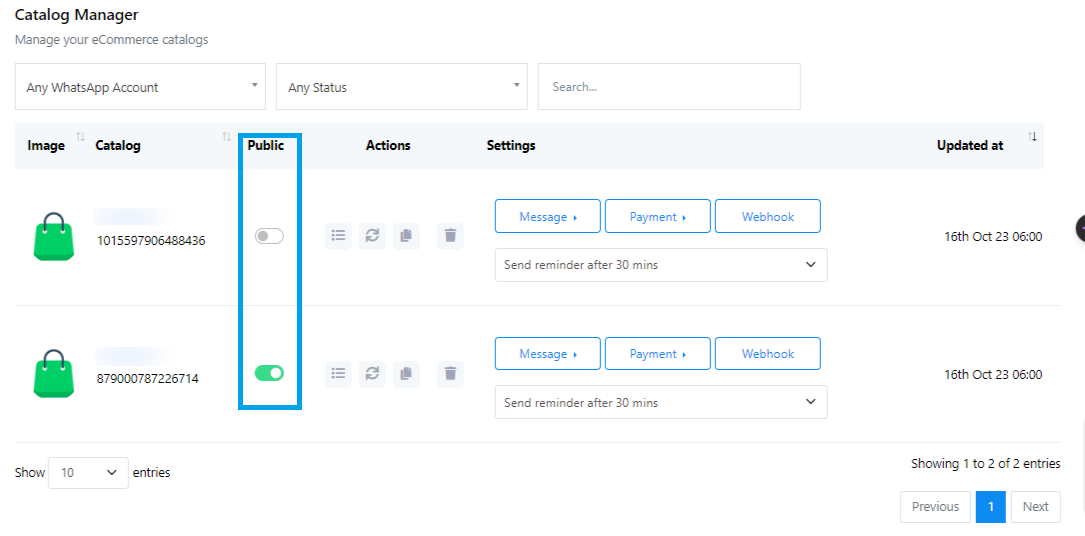The width and height of the screenshot is (1085, 536).
Task: Click list icon for catalog 1015597906488436
Action: [x=338, y=236]
